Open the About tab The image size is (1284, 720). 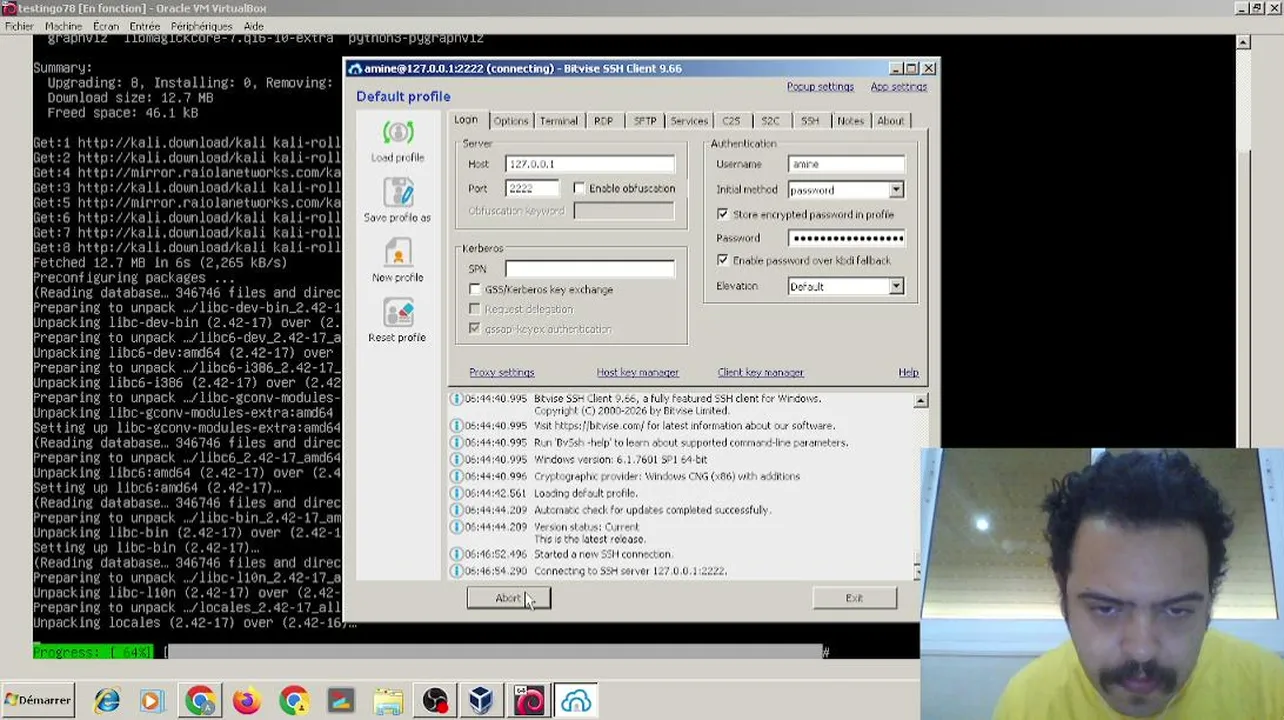click(890, 121)
